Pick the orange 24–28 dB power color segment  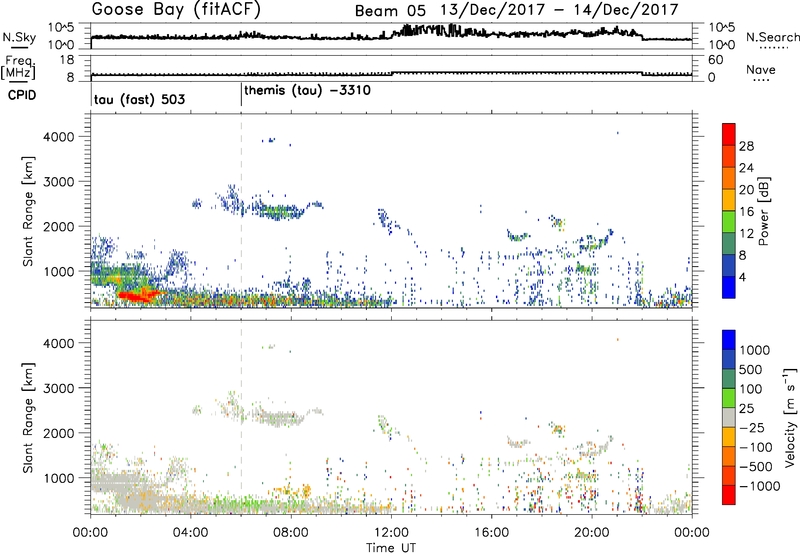[x=729, y=157]
